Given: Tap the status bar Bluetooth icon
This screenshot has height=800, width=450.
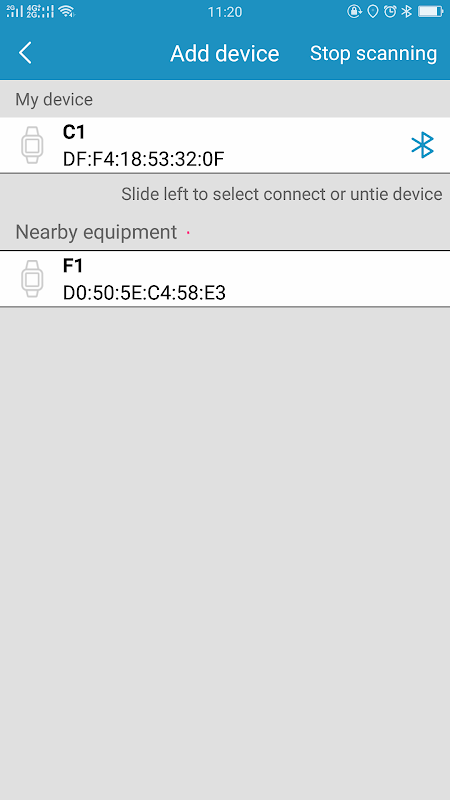Looking at the screenshot, I should 407,11.
